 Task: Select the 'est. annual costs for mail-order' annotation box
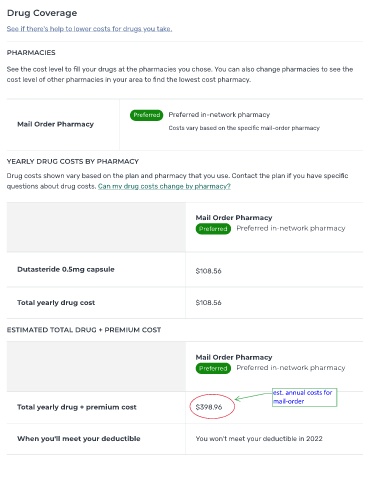(x=305, y=397)
